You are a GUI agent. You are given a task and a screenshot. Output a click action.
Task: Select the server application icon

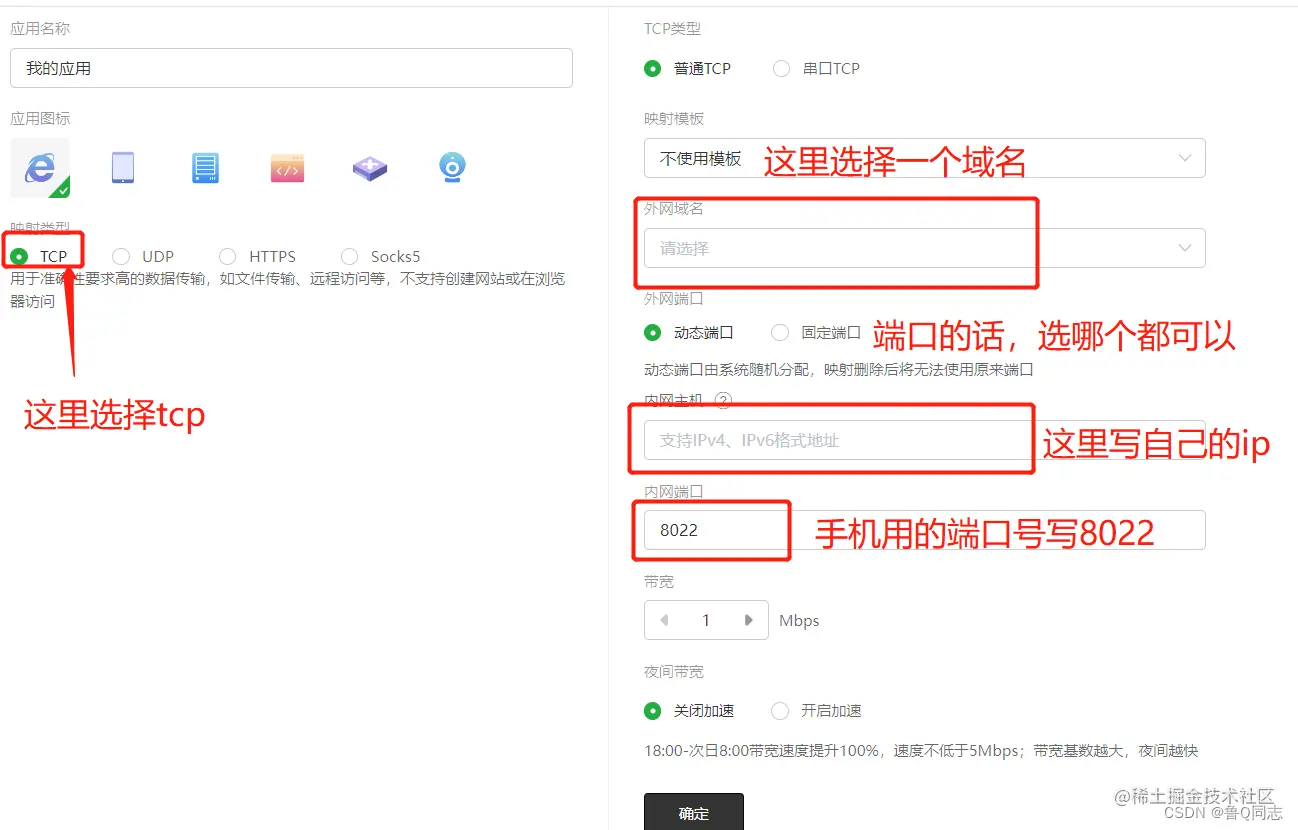click(x=204, y=168)
